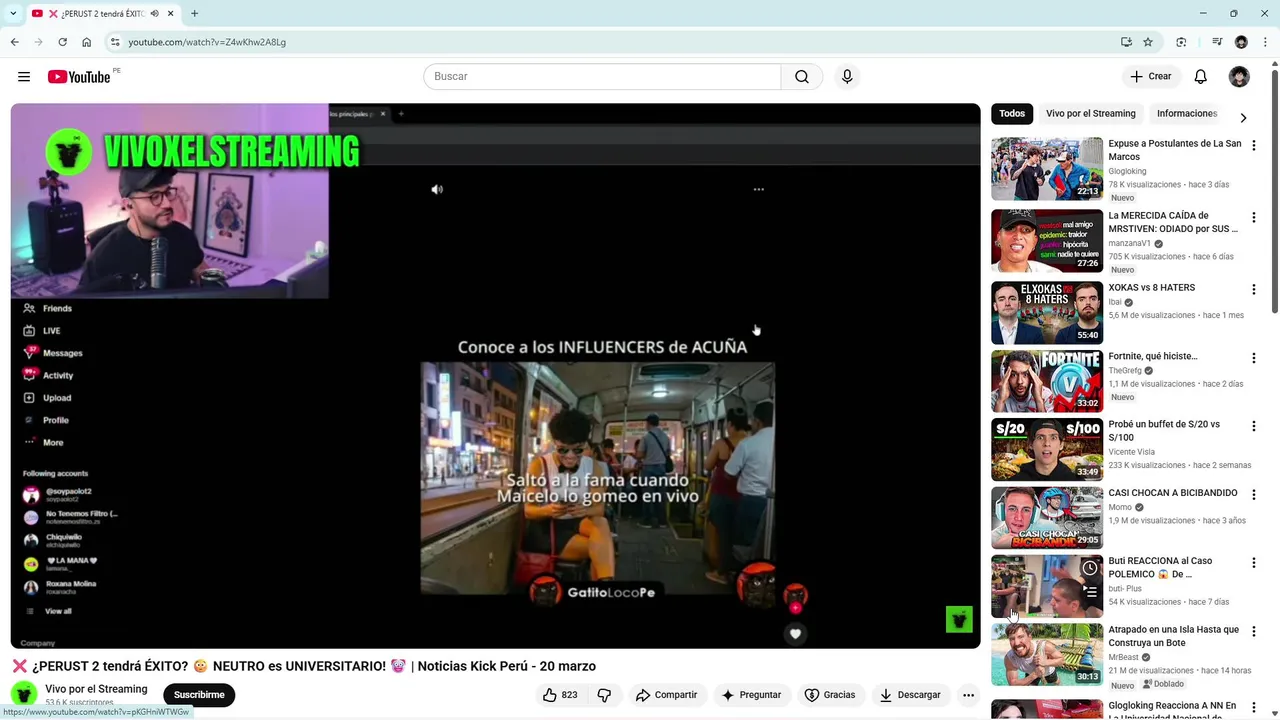The image size is (1280, 720).
Task: Open the Chrome three-dot menu
Action: pyautogui.click(x=1265, y=42)
